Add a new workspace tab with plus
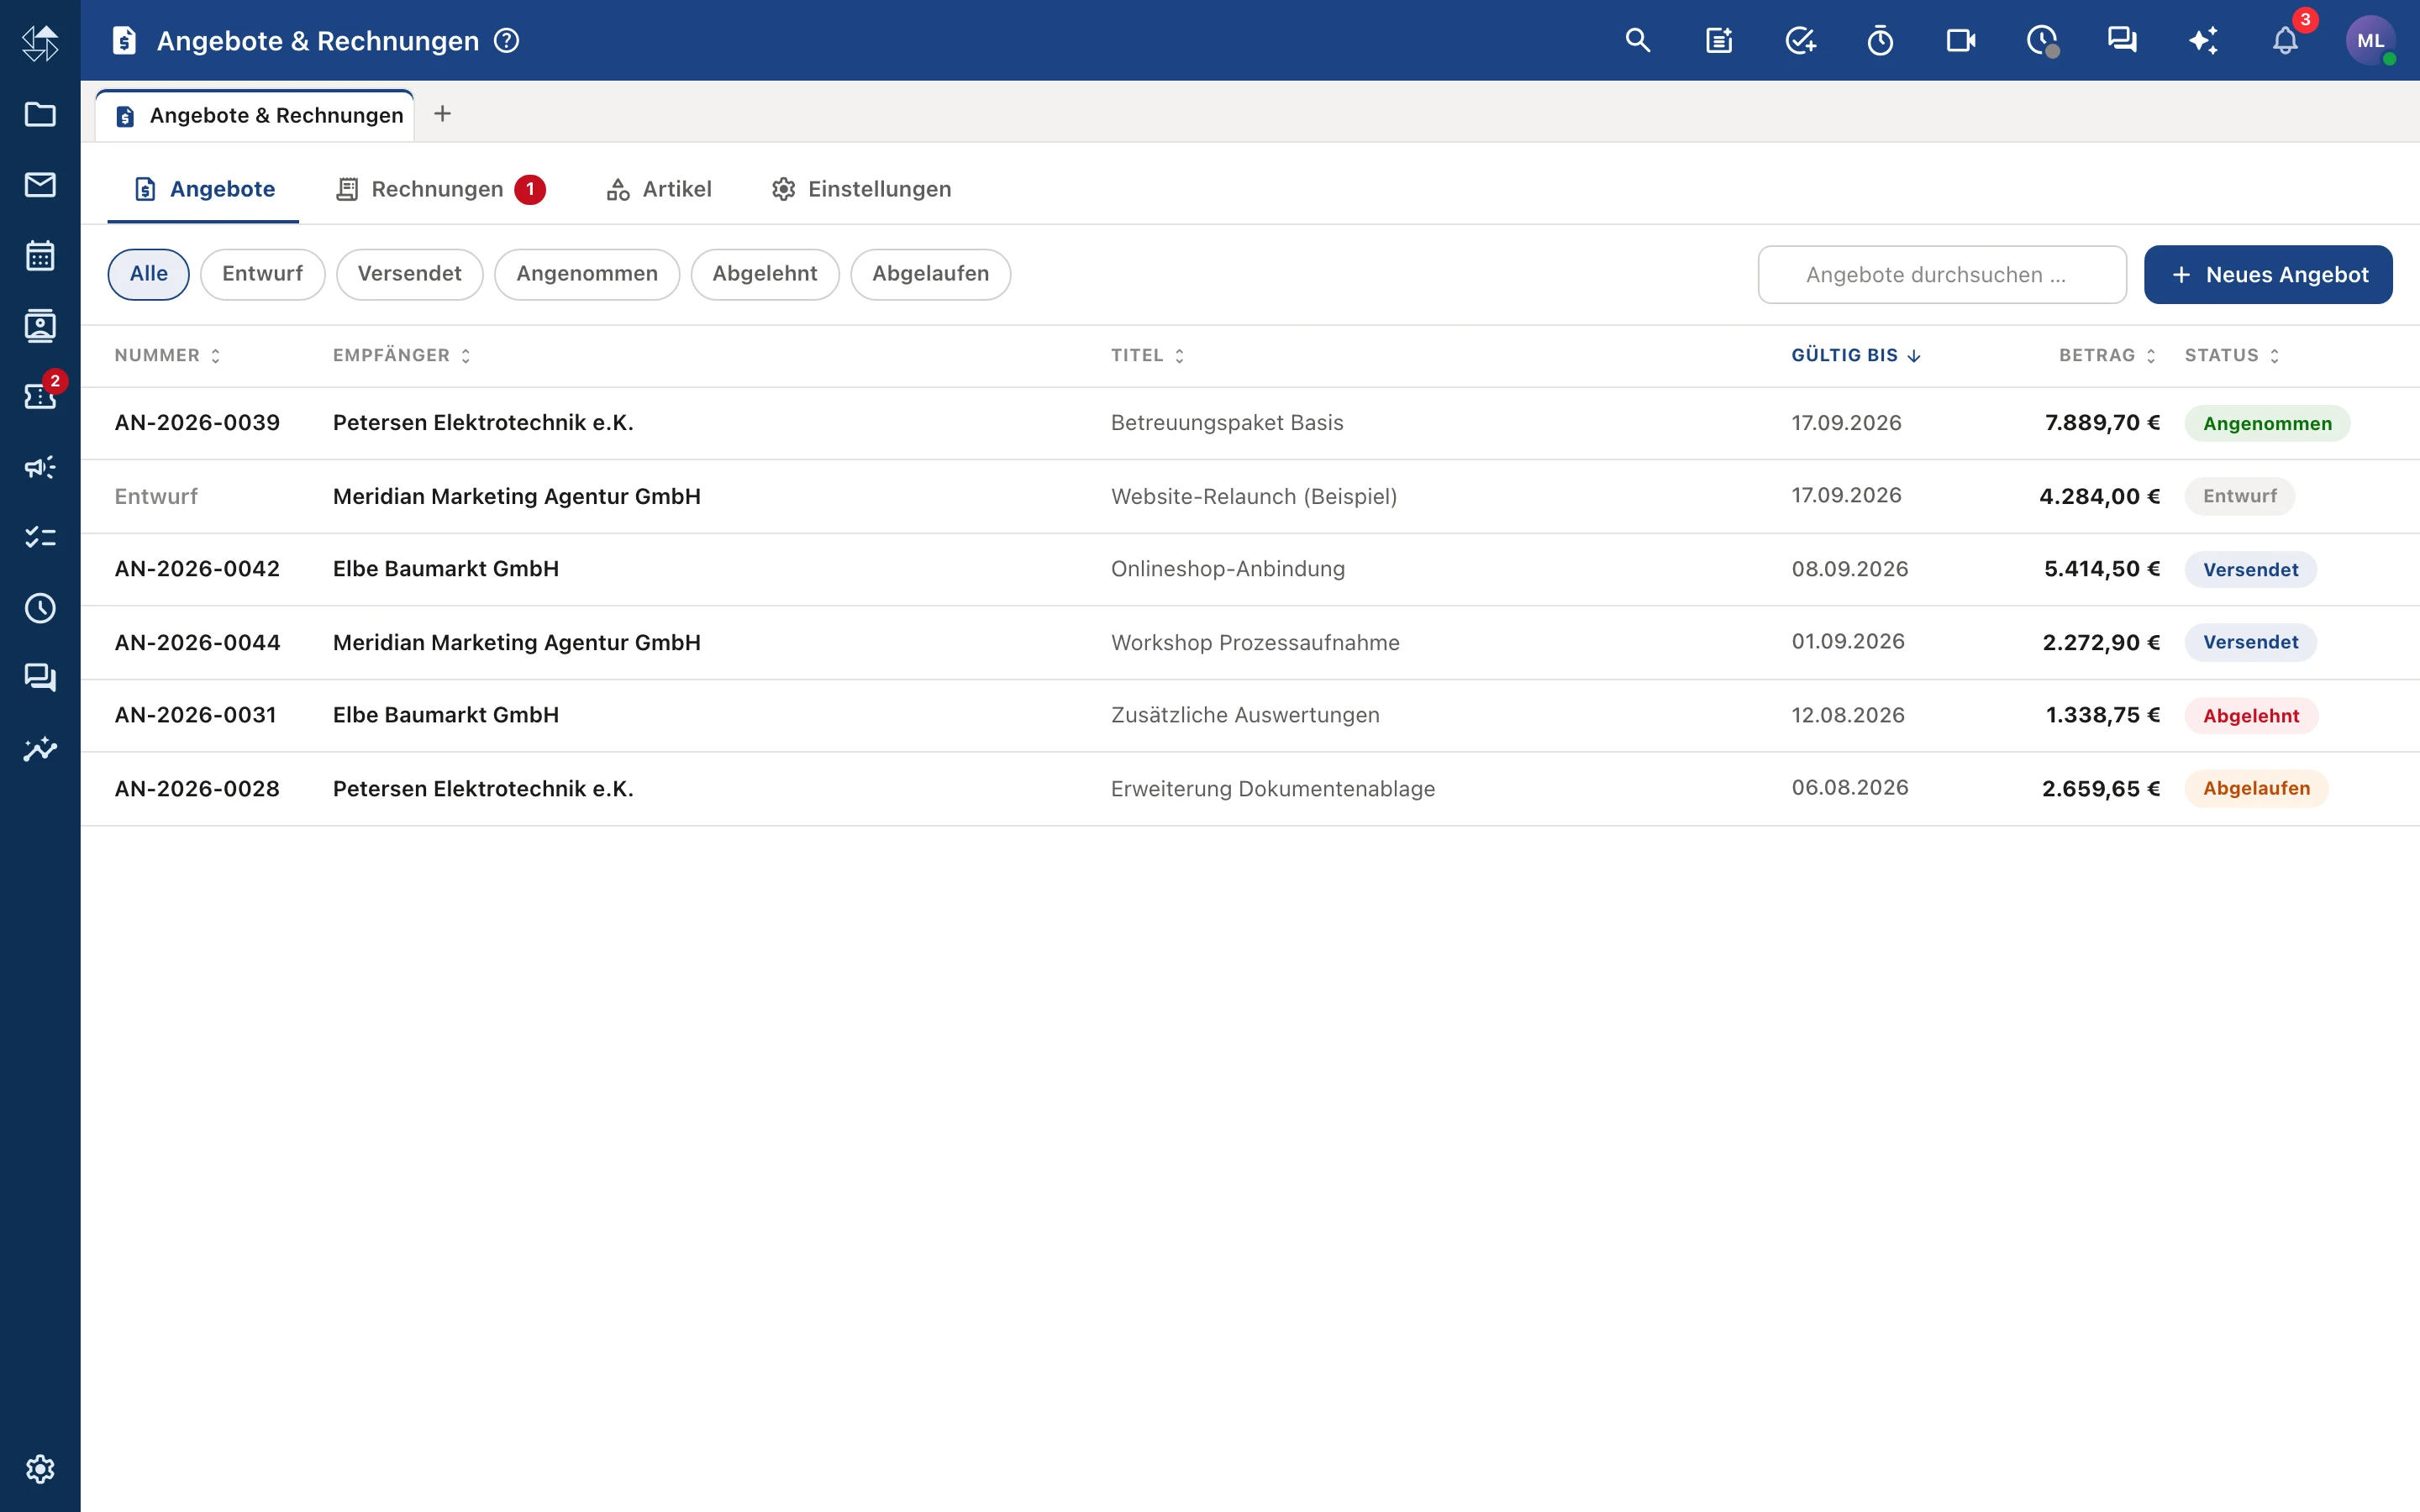 point(443,114)
